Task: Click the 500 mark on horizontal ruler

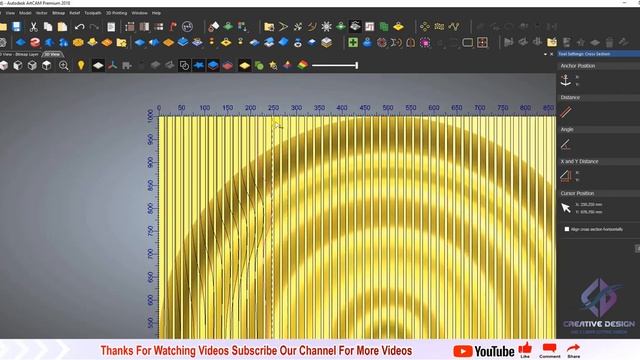Action: click(x=388, y=108)
